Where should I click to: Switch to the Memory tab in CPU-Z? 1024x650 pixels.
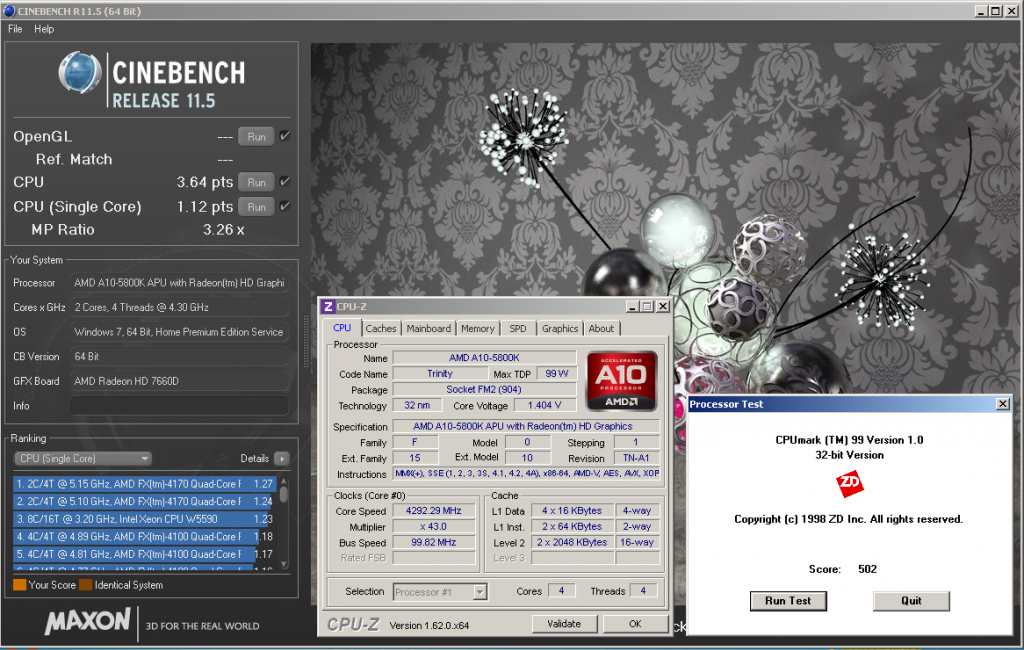coord(477,329)
